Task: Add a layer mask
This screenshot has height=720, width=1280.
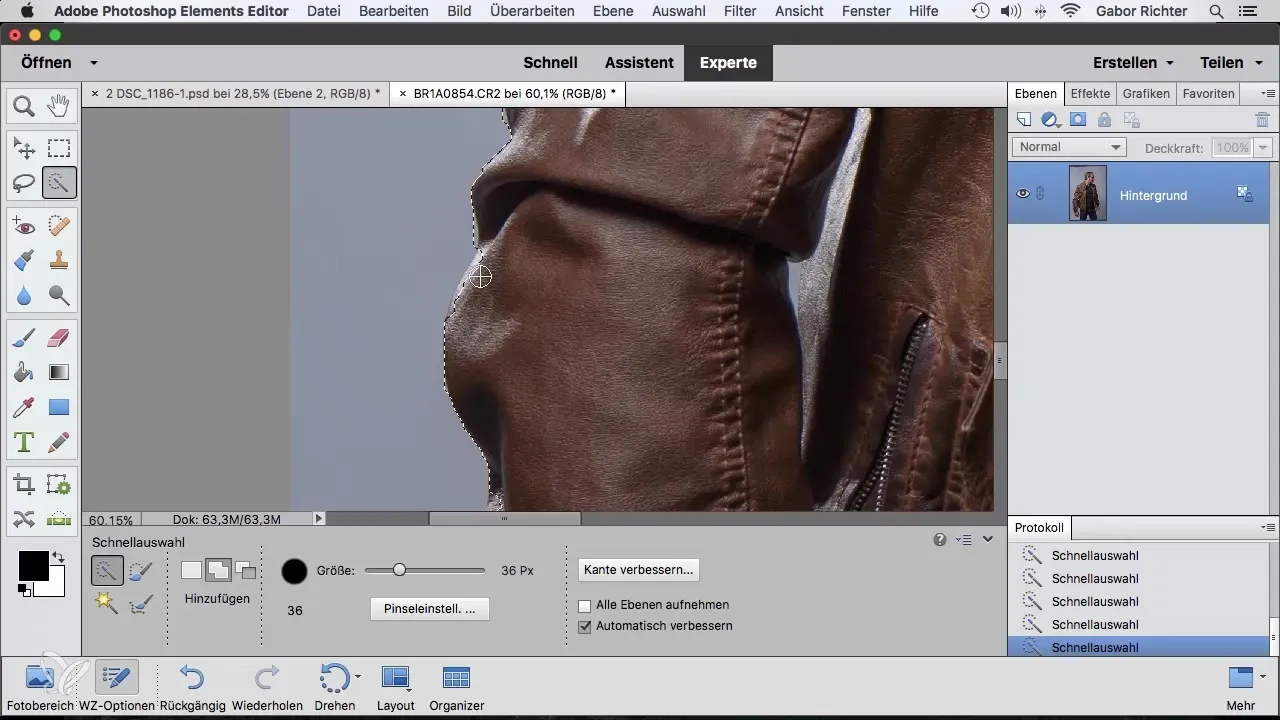Action: point(1078,120)
